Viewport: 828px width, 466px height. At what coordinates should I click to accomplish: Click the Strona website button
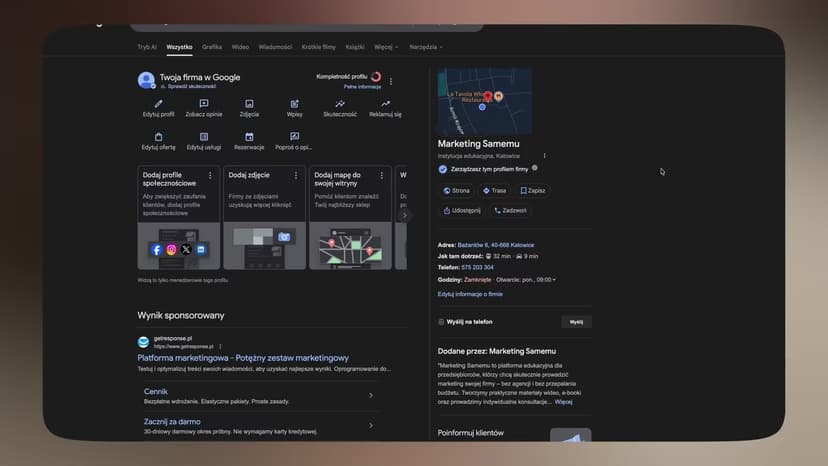[456, 191]
